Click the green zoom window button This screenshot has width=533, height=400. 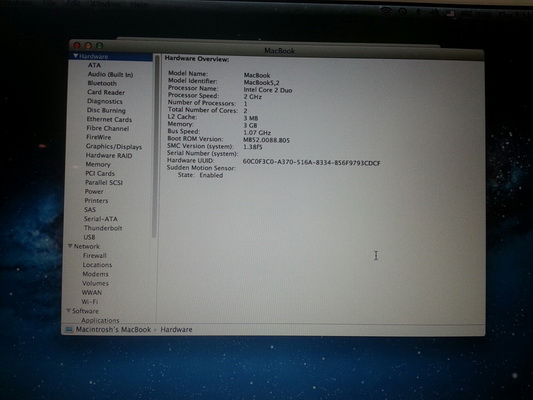[x=99, y=45]
